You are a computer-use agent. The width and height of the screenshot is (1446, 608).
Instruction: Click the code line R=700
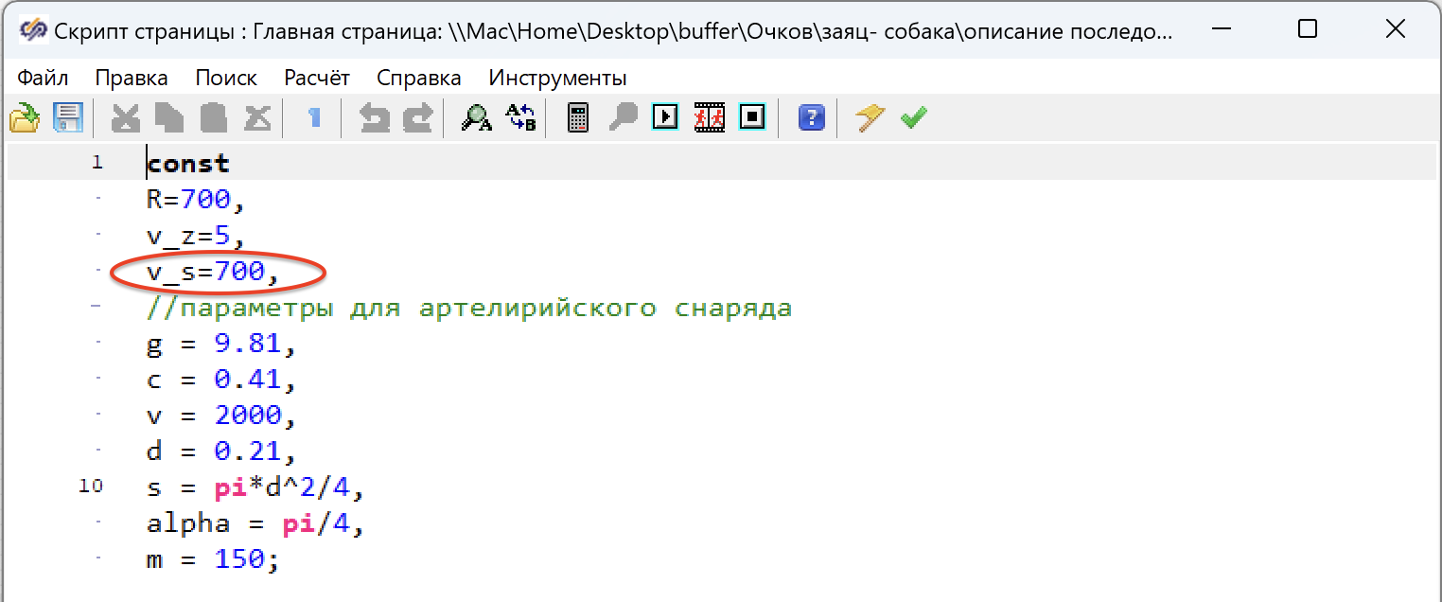click(x=196, y=199)
